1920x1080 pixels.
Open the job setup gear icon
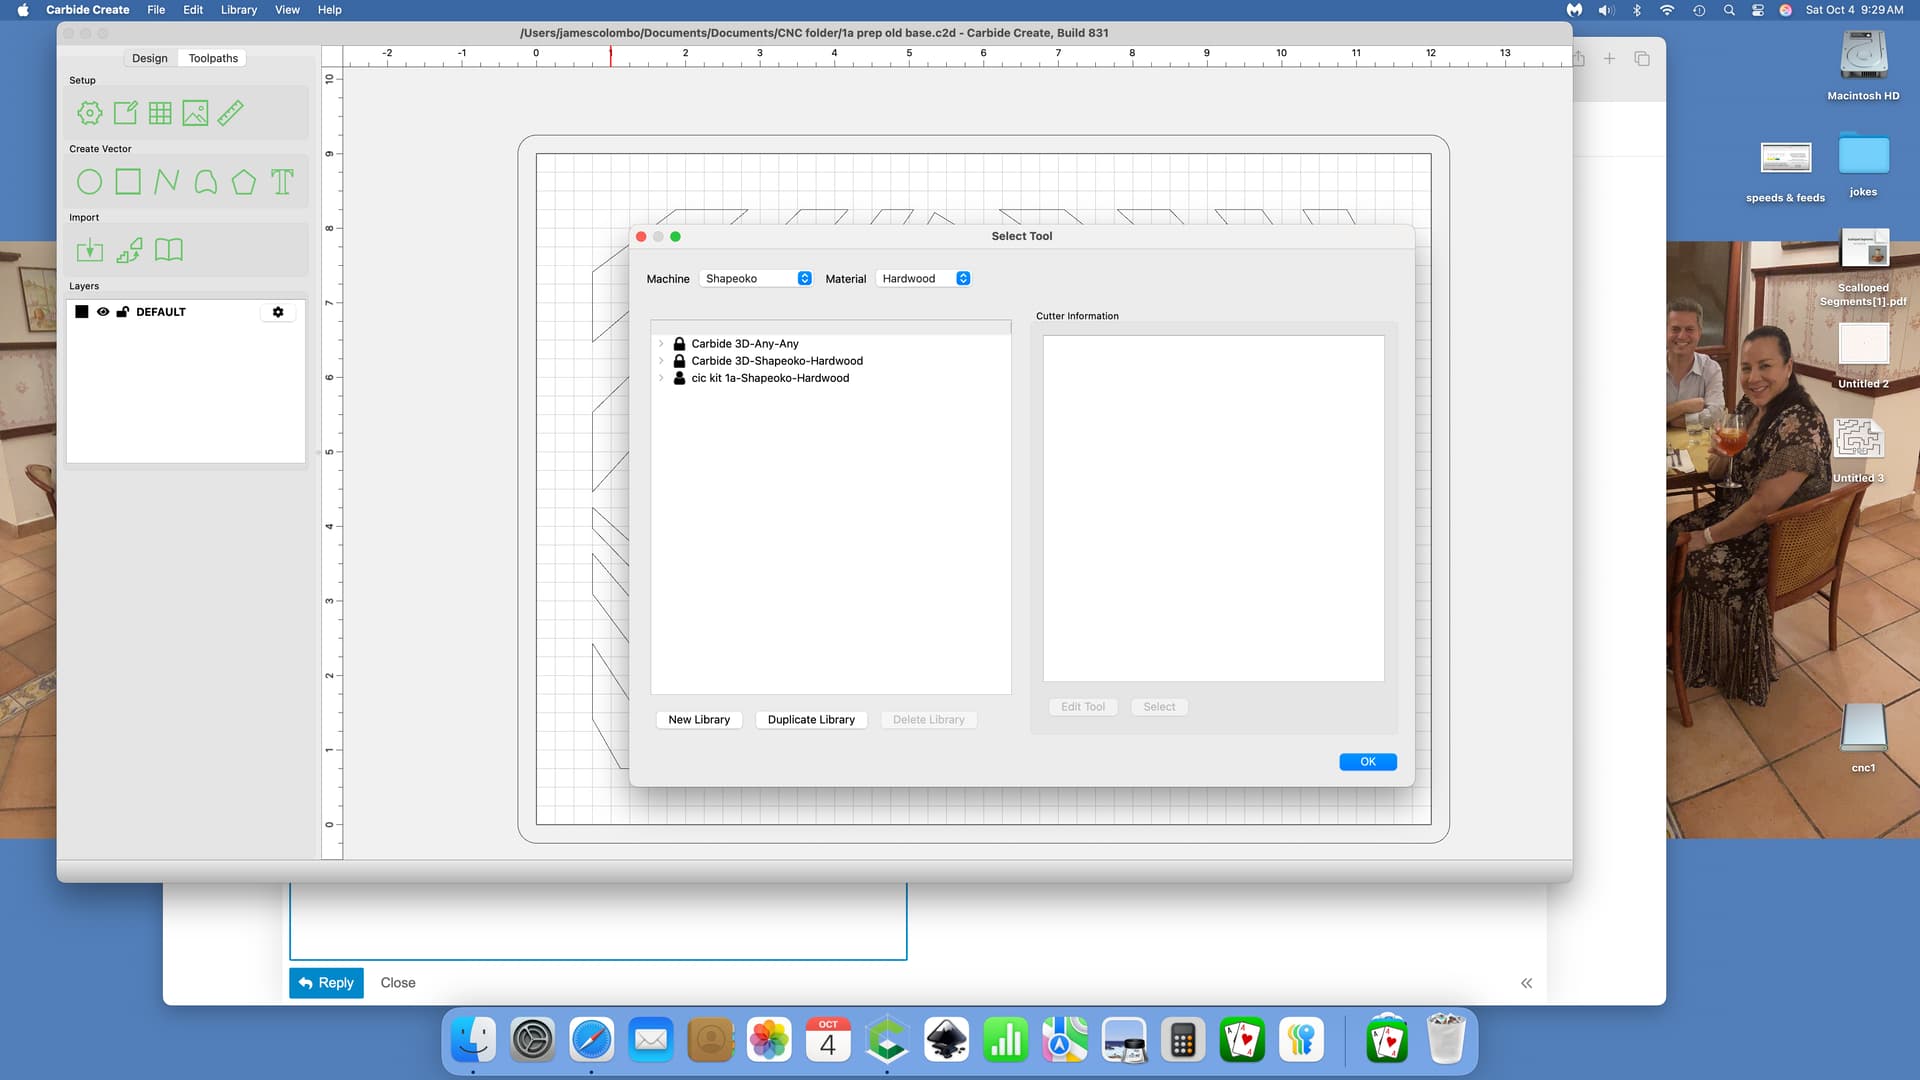point(89,113)
